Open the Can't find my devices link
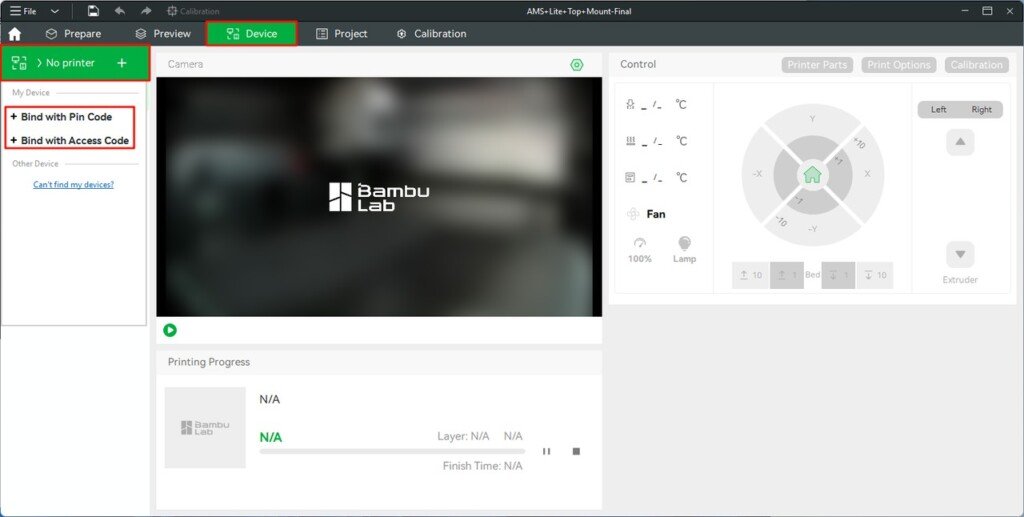 73,185
